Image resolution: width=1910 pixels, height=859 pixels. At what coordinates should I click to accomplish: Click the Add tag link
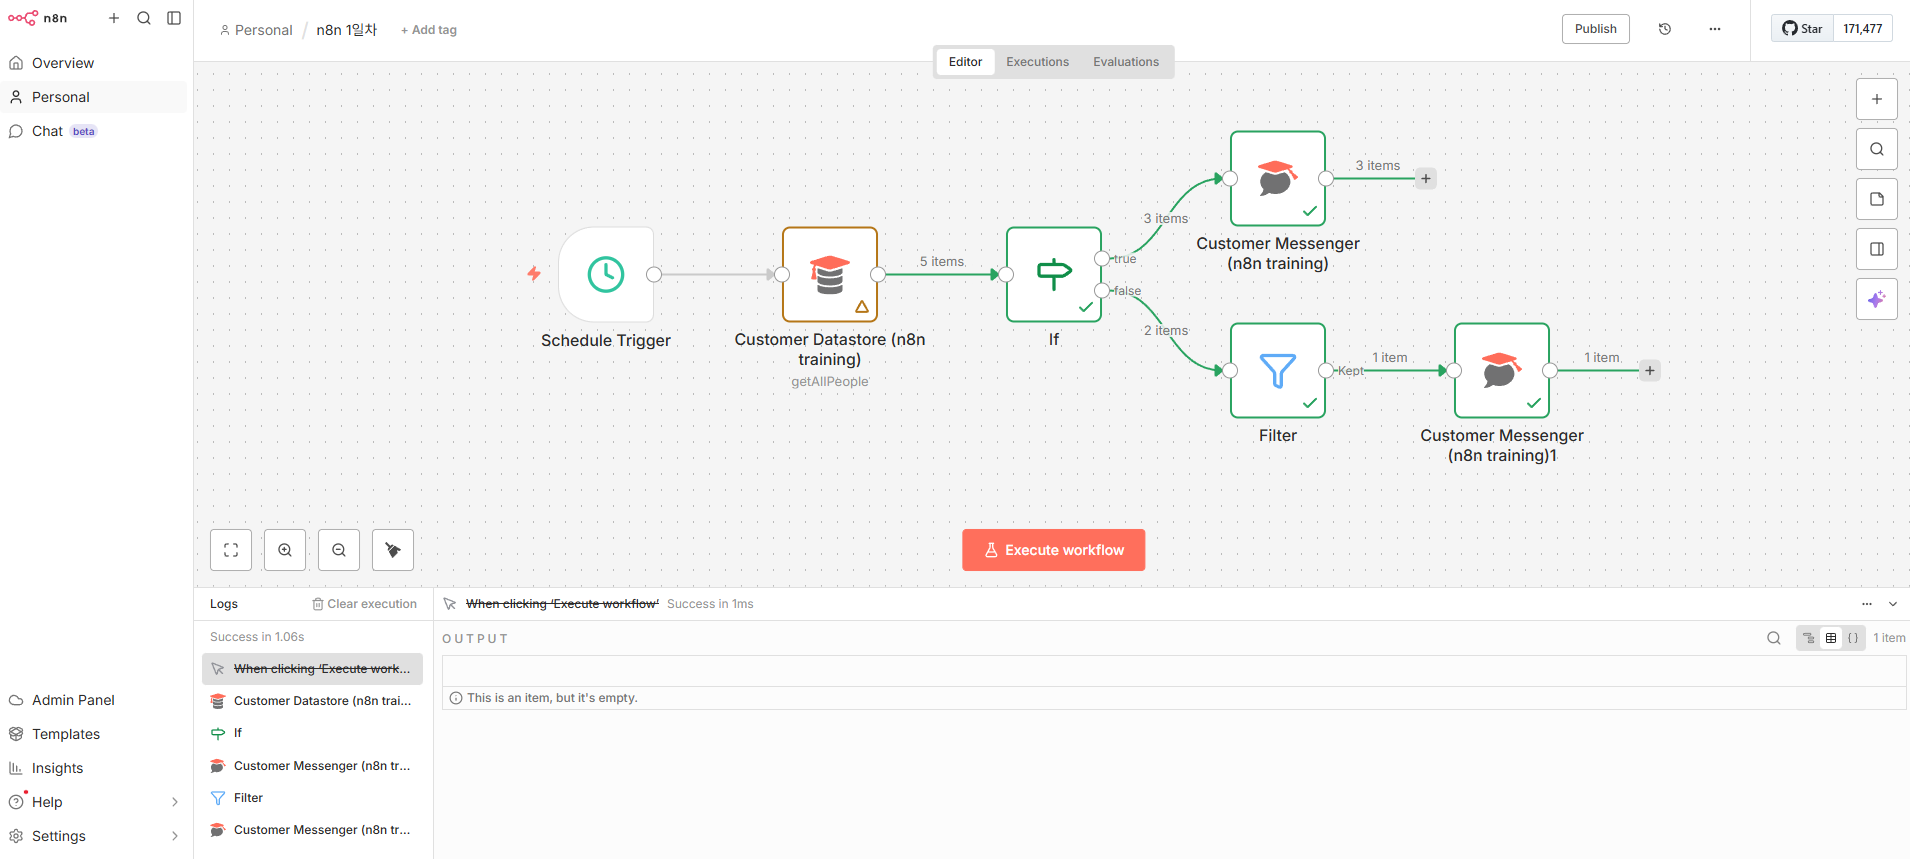[429, 30]
